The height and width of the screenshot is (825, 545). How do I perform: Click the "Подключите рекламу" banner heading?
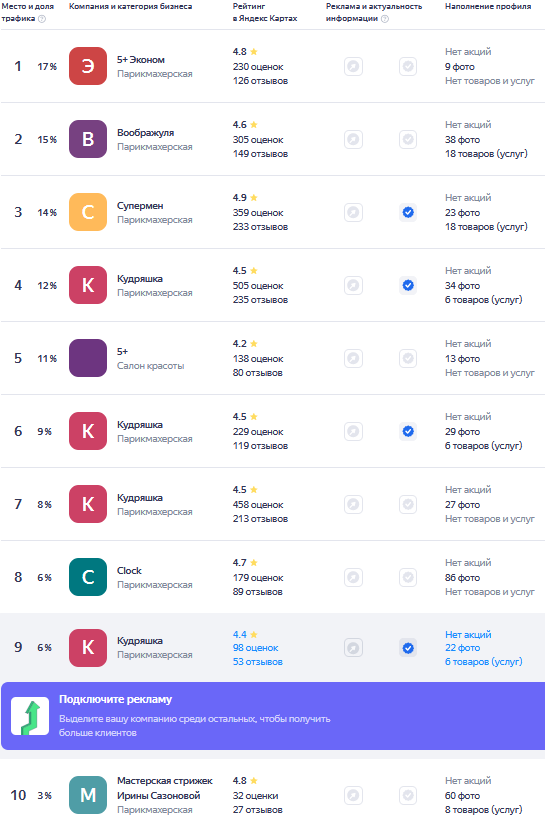pos(115,699)
